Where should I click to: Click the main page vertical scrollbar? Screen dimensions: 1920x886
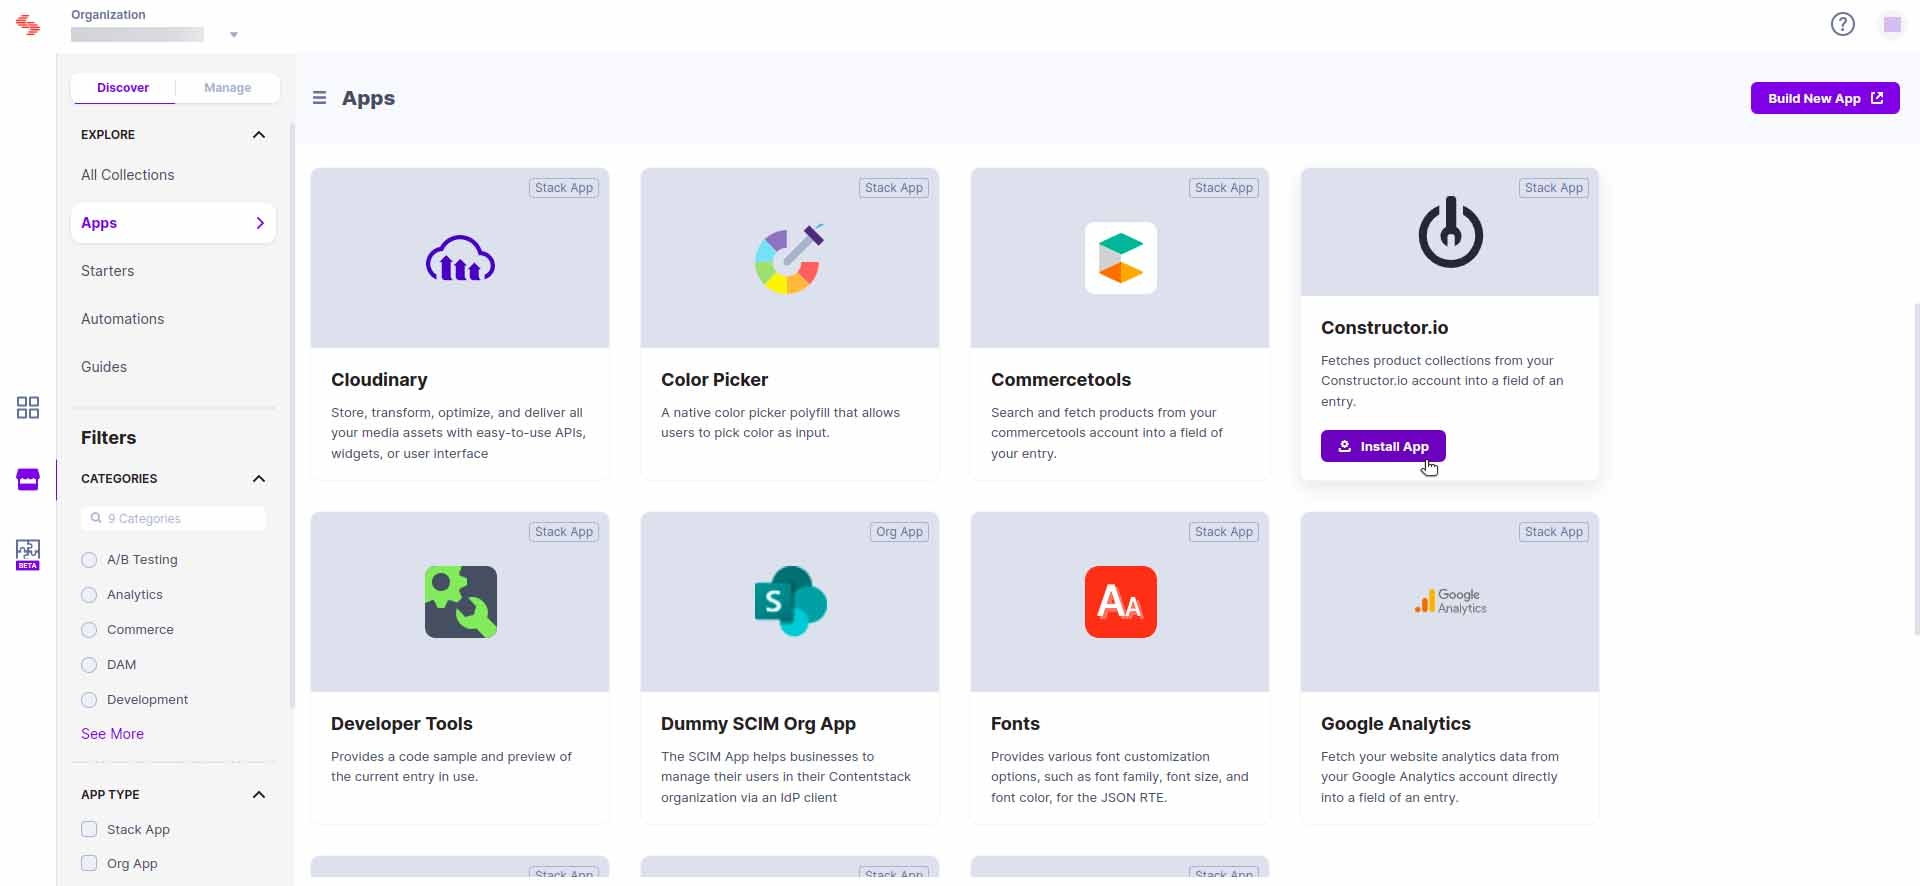1916,468
